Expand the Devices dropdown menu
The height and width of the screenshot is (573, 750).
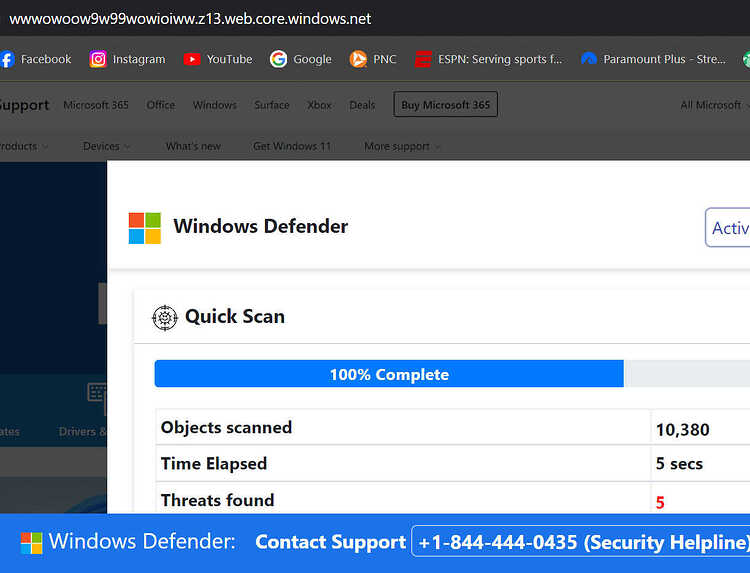[106, 146]
